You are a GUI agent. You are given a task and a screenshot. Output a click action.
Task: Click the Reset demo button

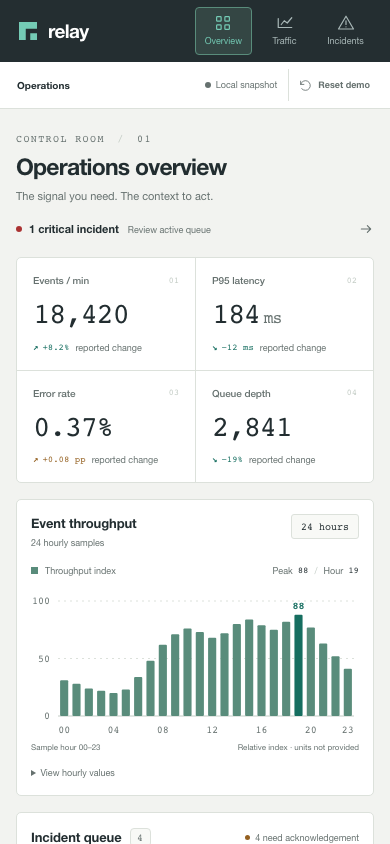[x=335, y=85]
